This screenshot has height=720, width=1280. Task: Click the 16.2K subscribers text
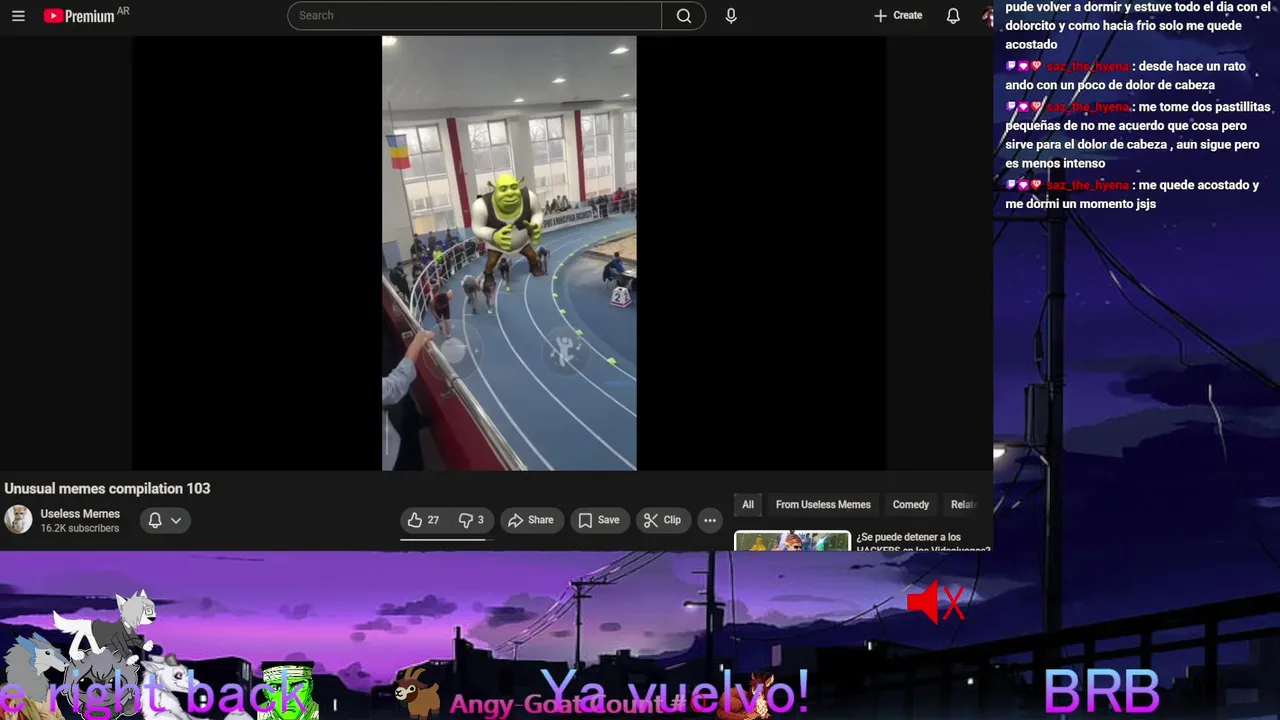(80, 528)
